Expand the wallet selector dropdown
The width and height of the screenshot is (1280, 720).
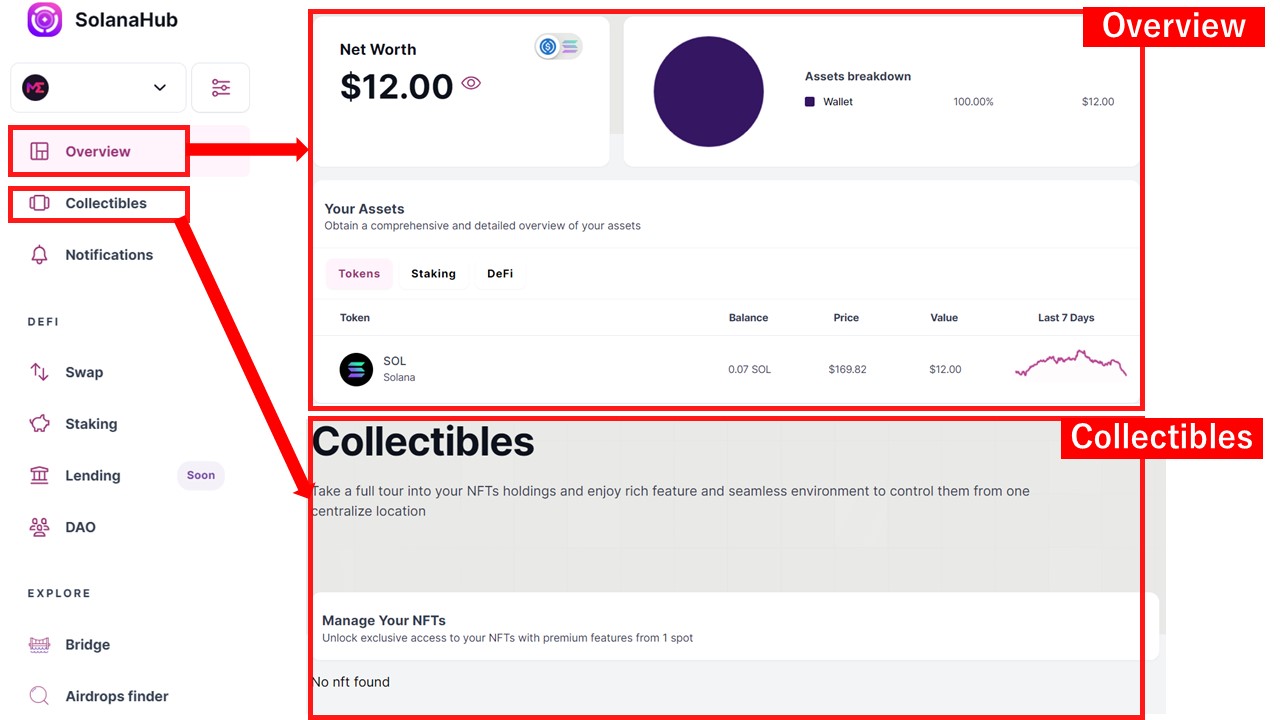(158, 87)
